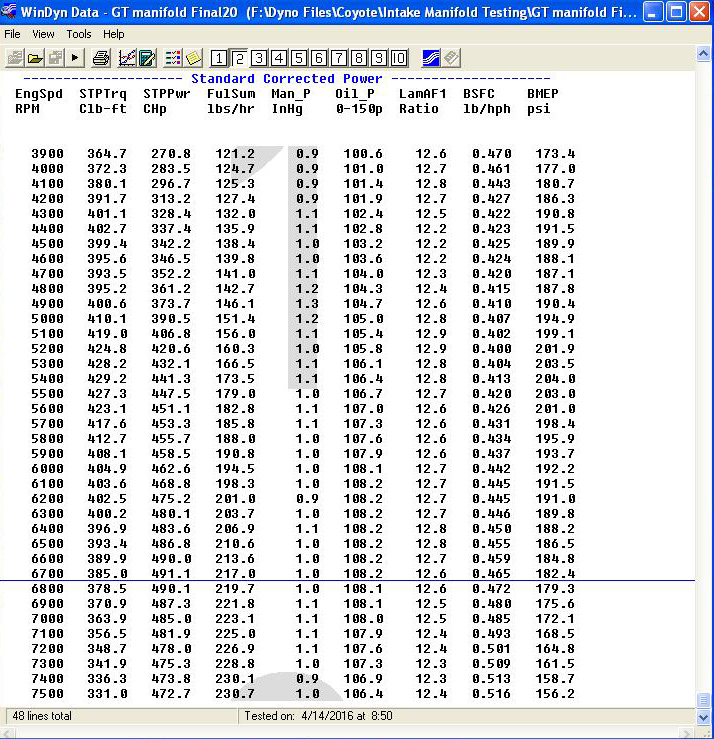
Task: Switch to data page 10
Action: pos(399,58)
